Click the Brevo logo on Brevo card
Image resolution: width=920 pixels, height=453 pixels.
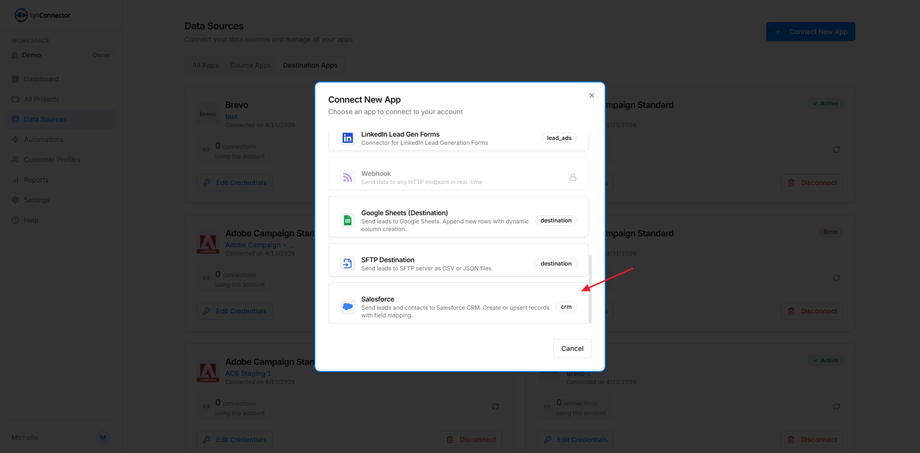point(208,114)
